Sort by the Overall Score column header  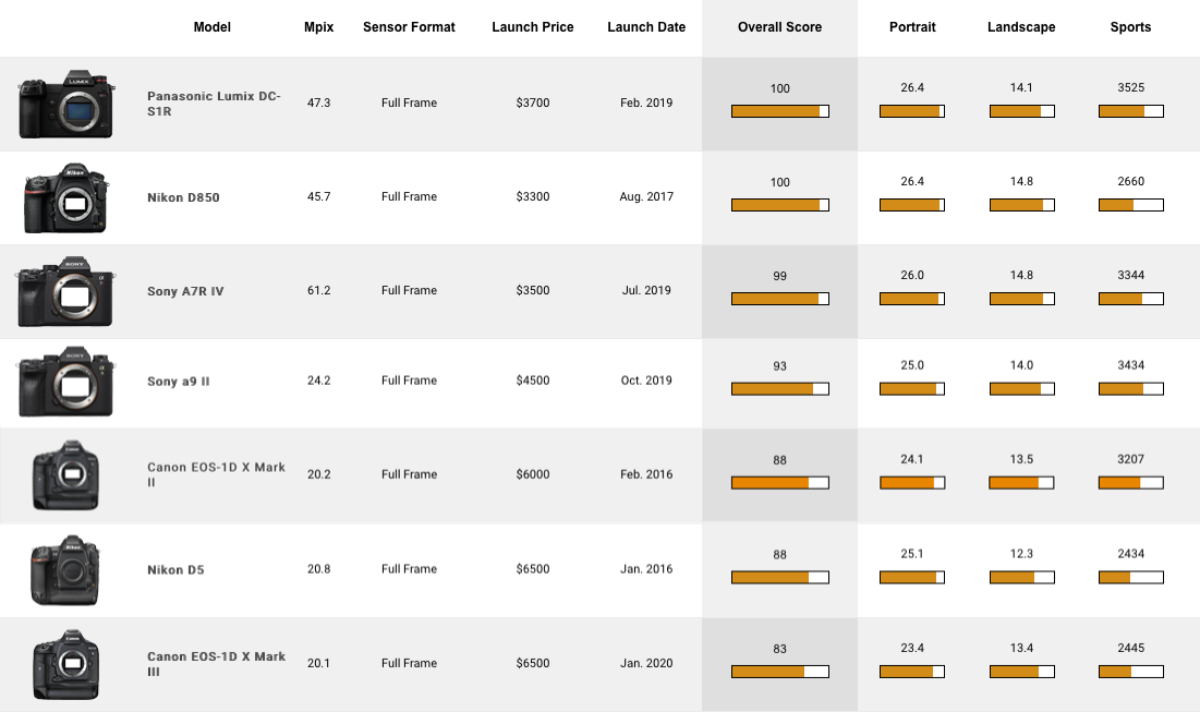tap(779, 27)
